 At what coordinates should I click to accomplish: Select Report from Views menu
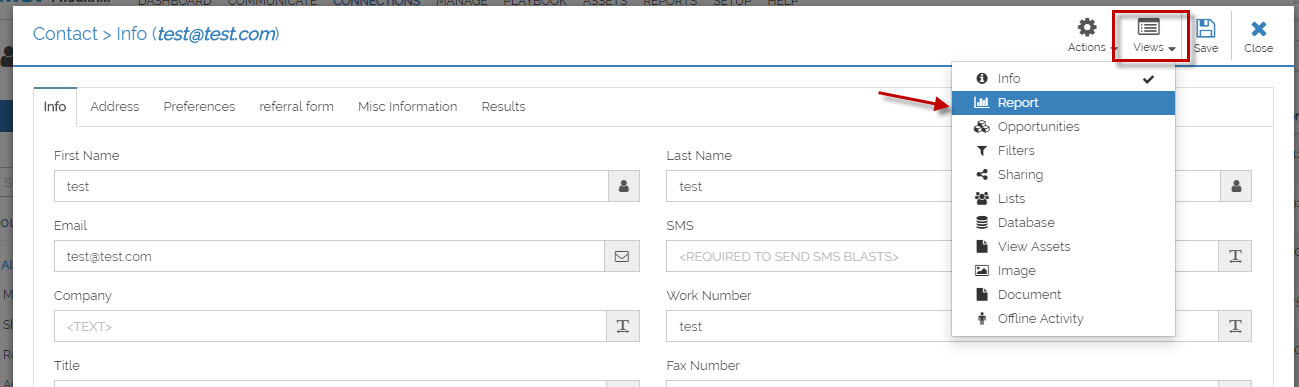(1063, 103)
